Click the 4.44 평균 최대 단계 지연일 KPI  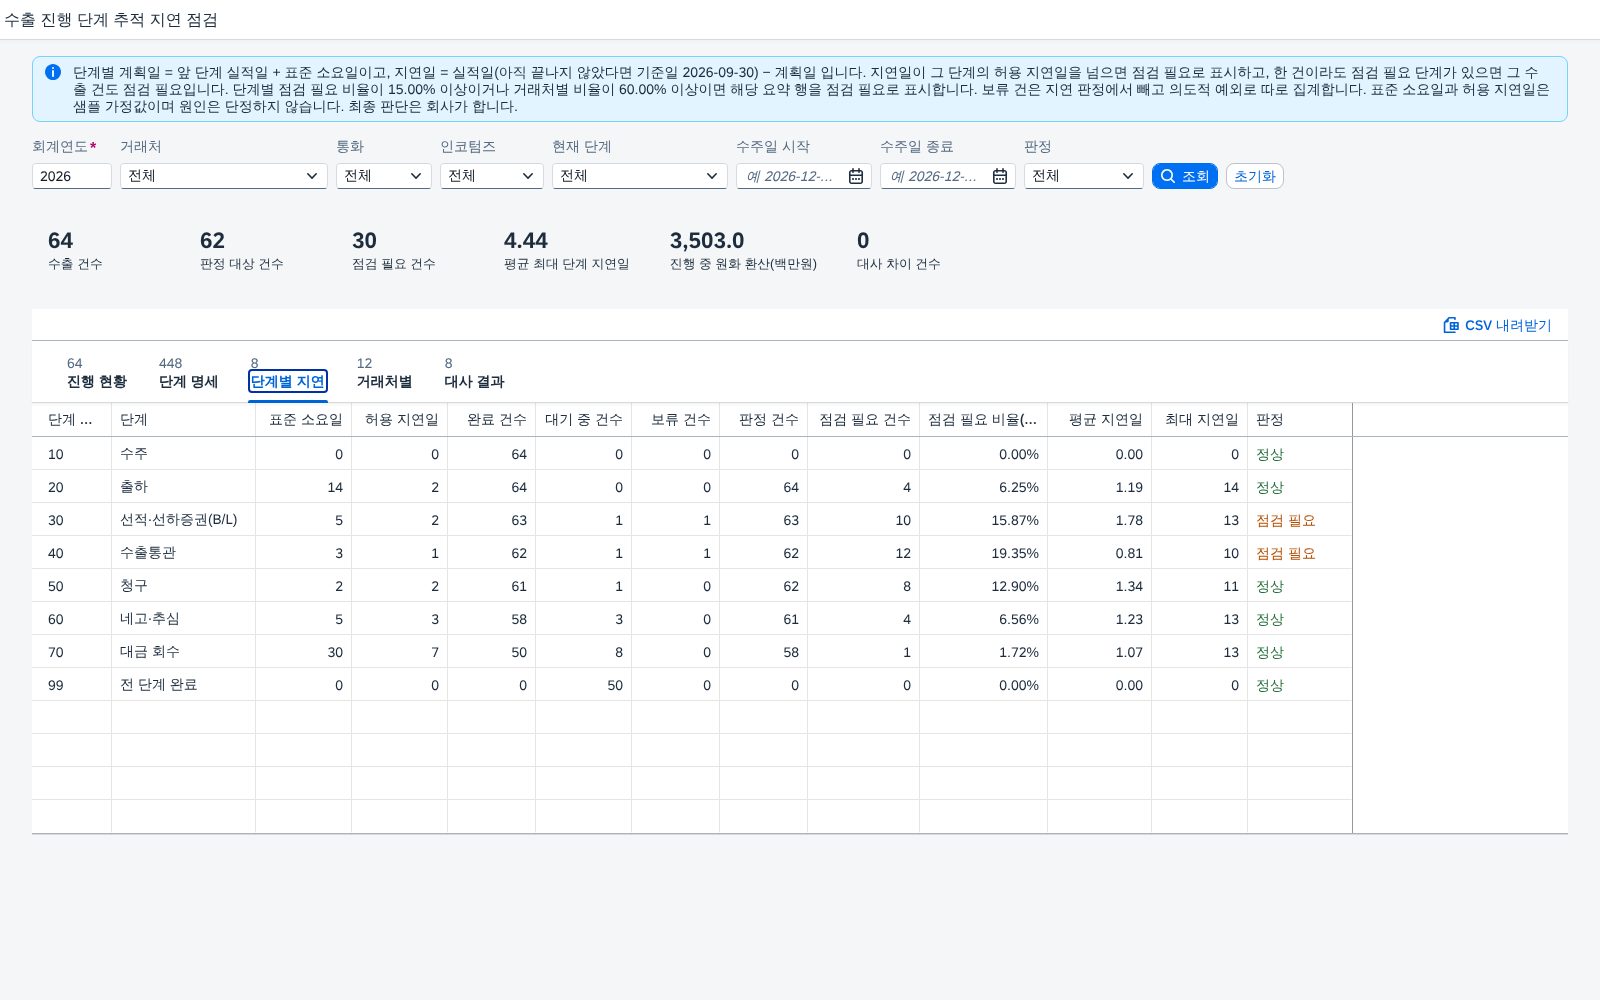tap(567, 251)
